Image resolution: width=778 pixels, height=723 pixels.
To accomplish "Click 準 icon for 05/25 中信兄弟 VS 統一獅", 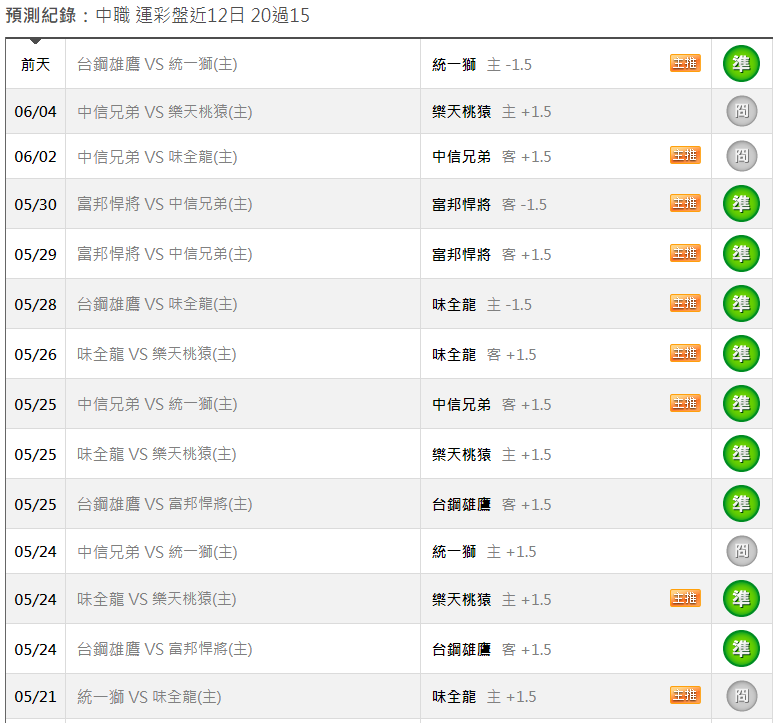I will [x=741, y=403].
